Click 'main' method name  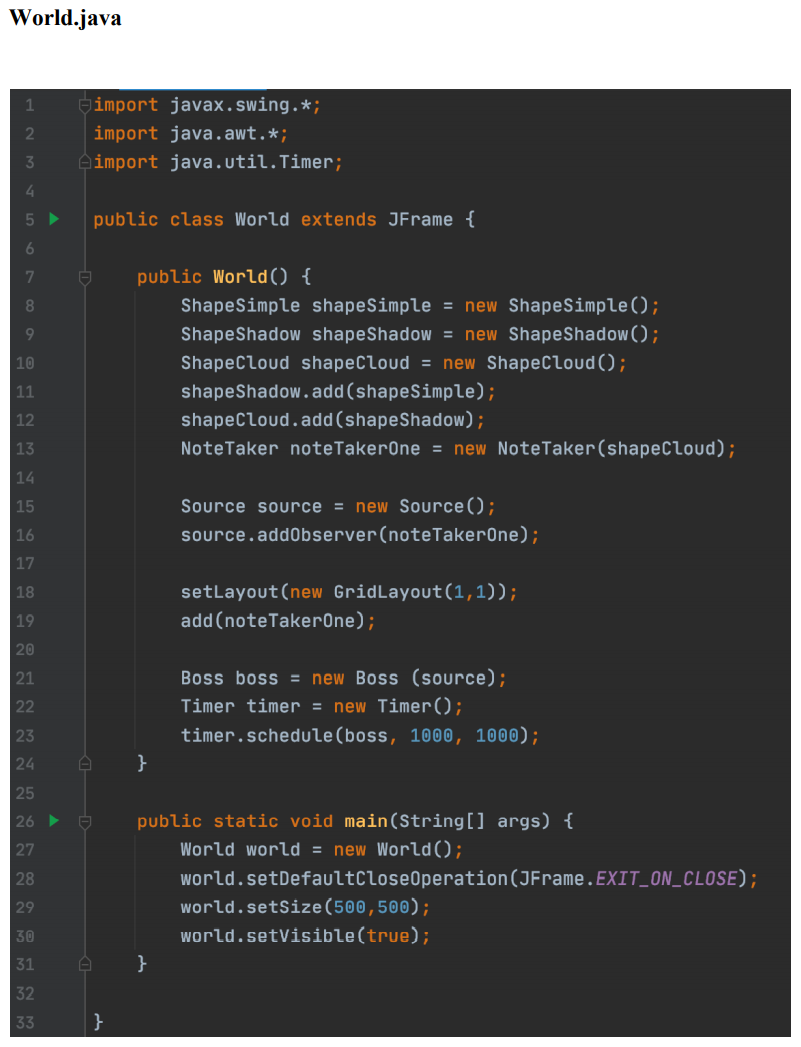pos(366,821)
